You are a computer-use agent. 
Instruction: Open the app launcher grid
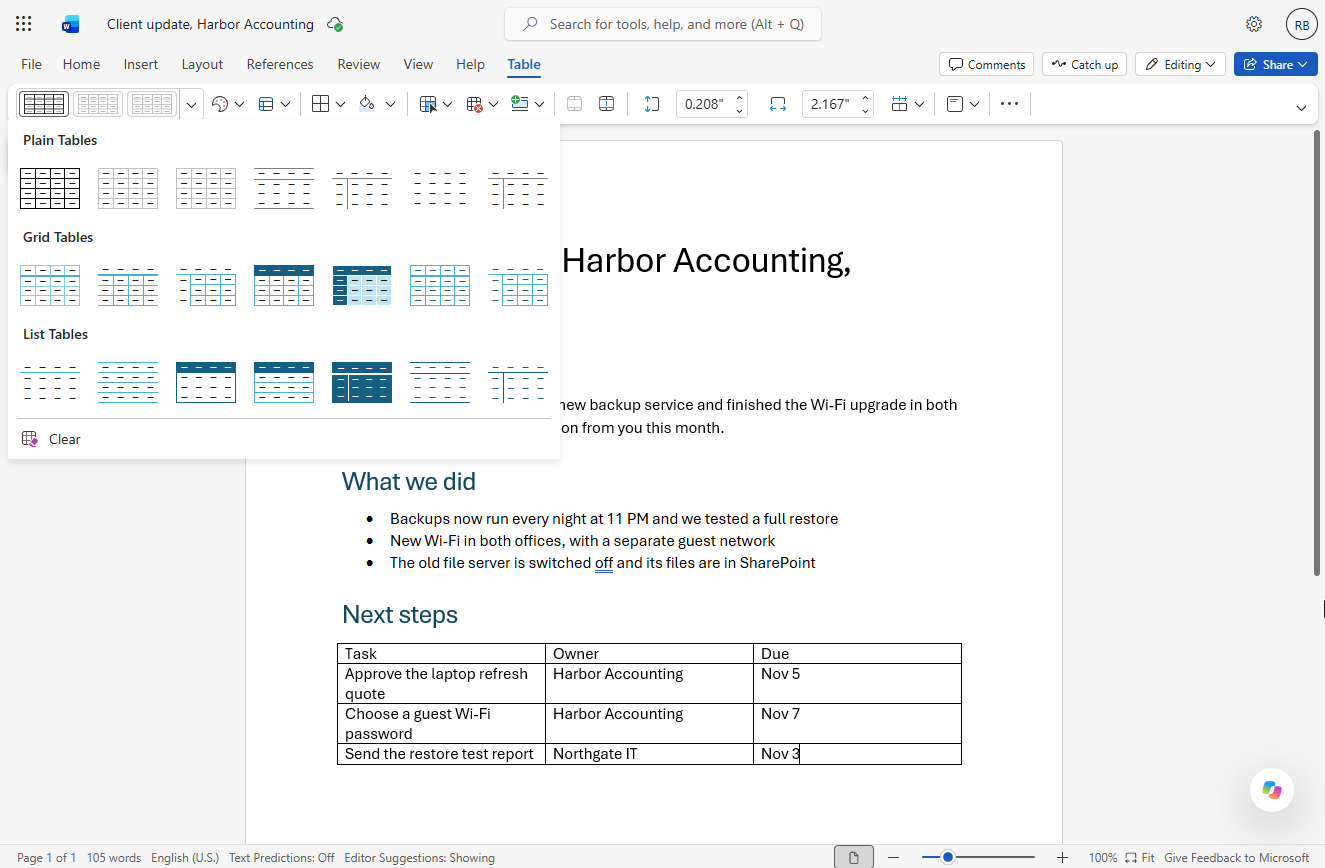[x=24, y=24]
